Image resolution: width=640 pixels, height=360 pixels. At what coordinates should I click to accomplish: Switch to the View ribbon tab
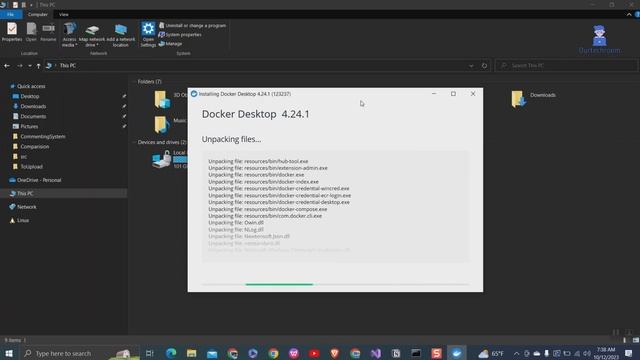pos(64,14)
